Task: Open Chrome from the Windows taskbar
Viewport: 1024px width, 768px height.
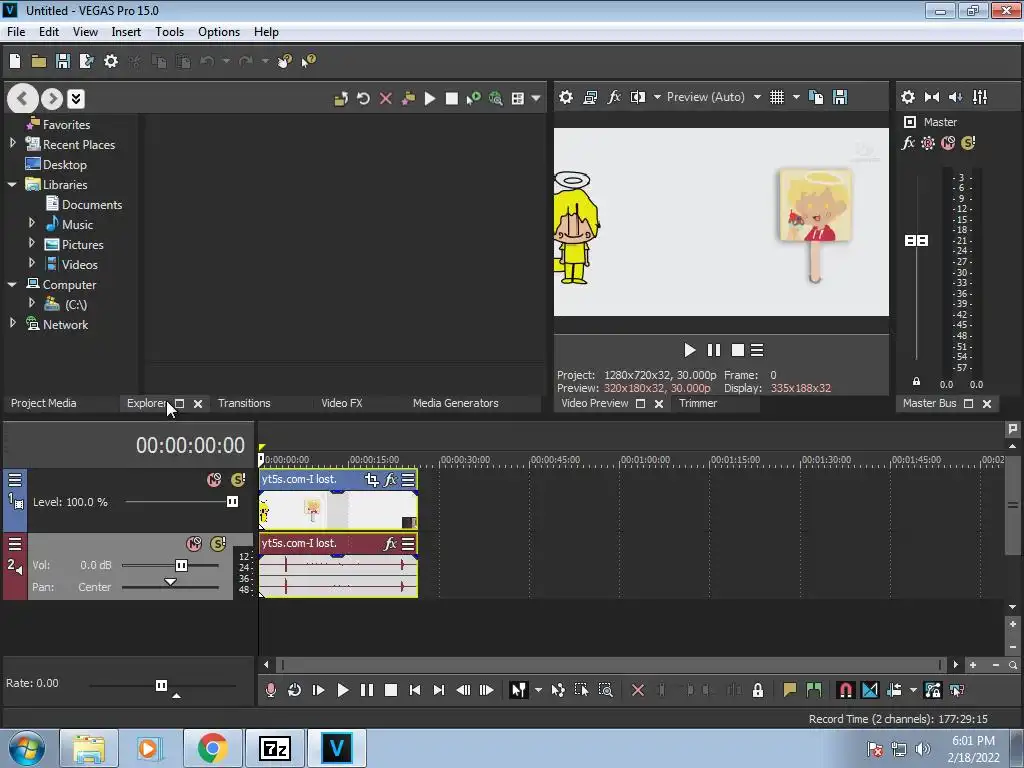Action: [x=212, y=748]
